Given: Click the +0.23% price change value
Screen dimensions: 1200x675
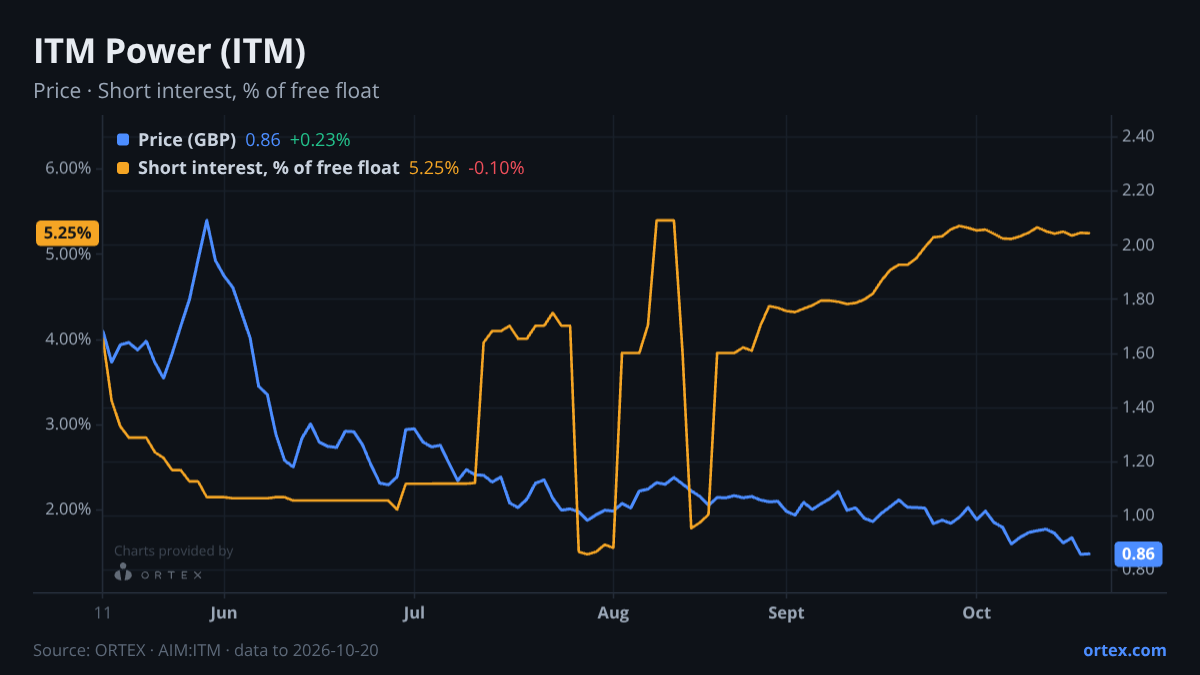Looking at the screenshot, I should (x=320, y=140).
